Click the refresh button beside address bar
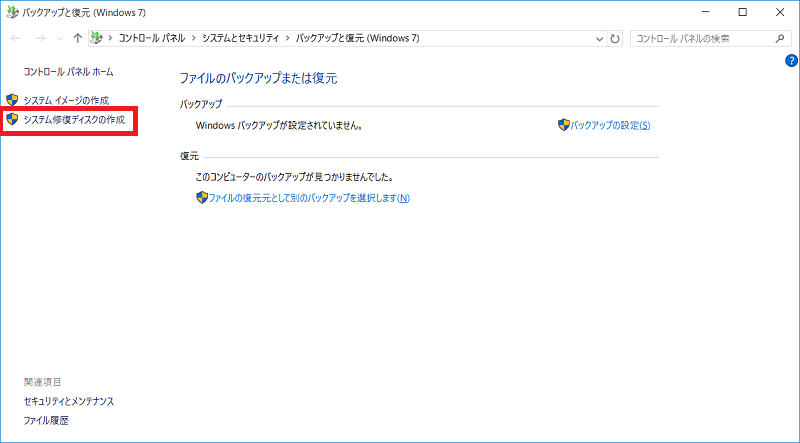Viewport: 800px width, 443px height. [615, 38]
